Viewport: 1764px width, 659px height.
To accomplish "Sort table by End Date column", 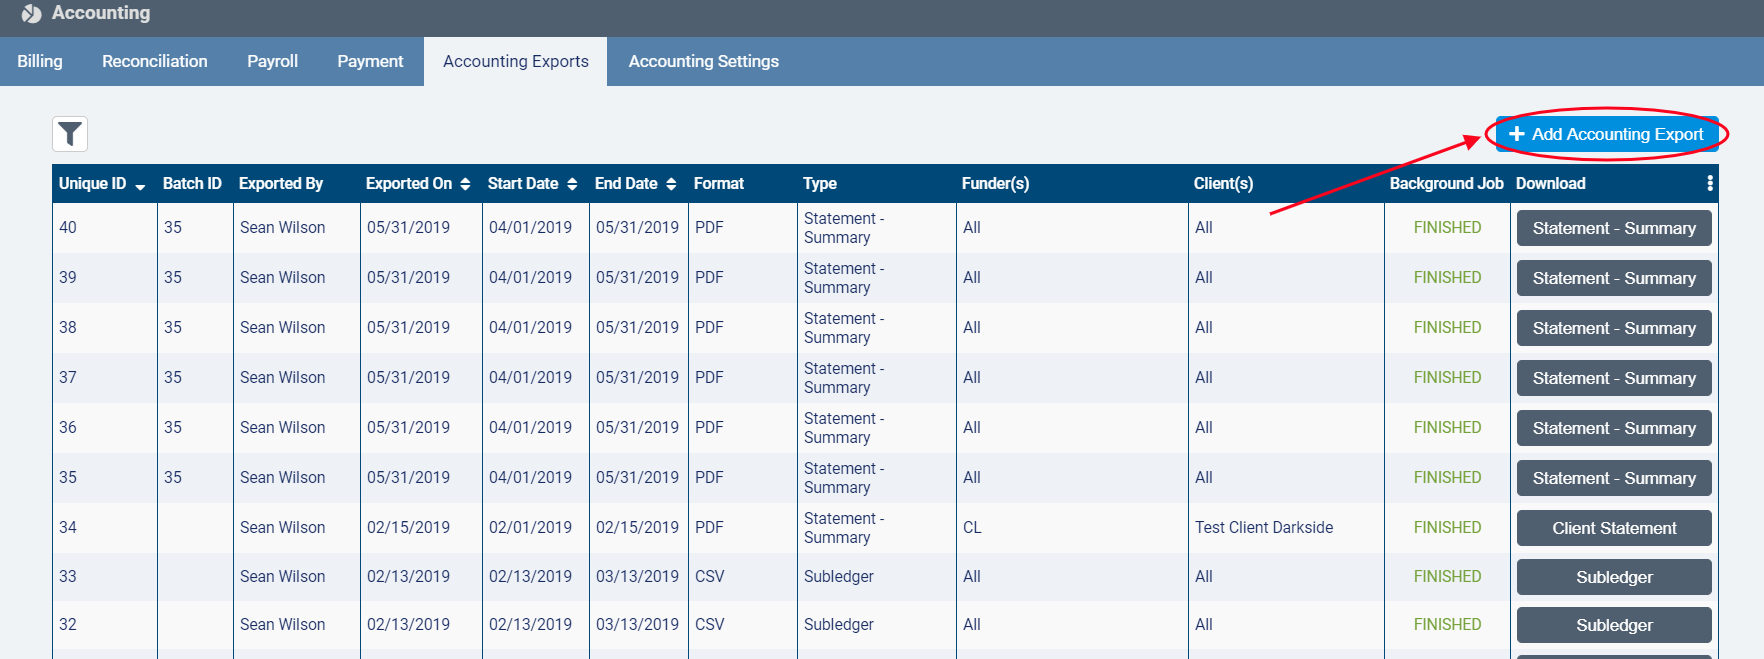I will [671, 184].
